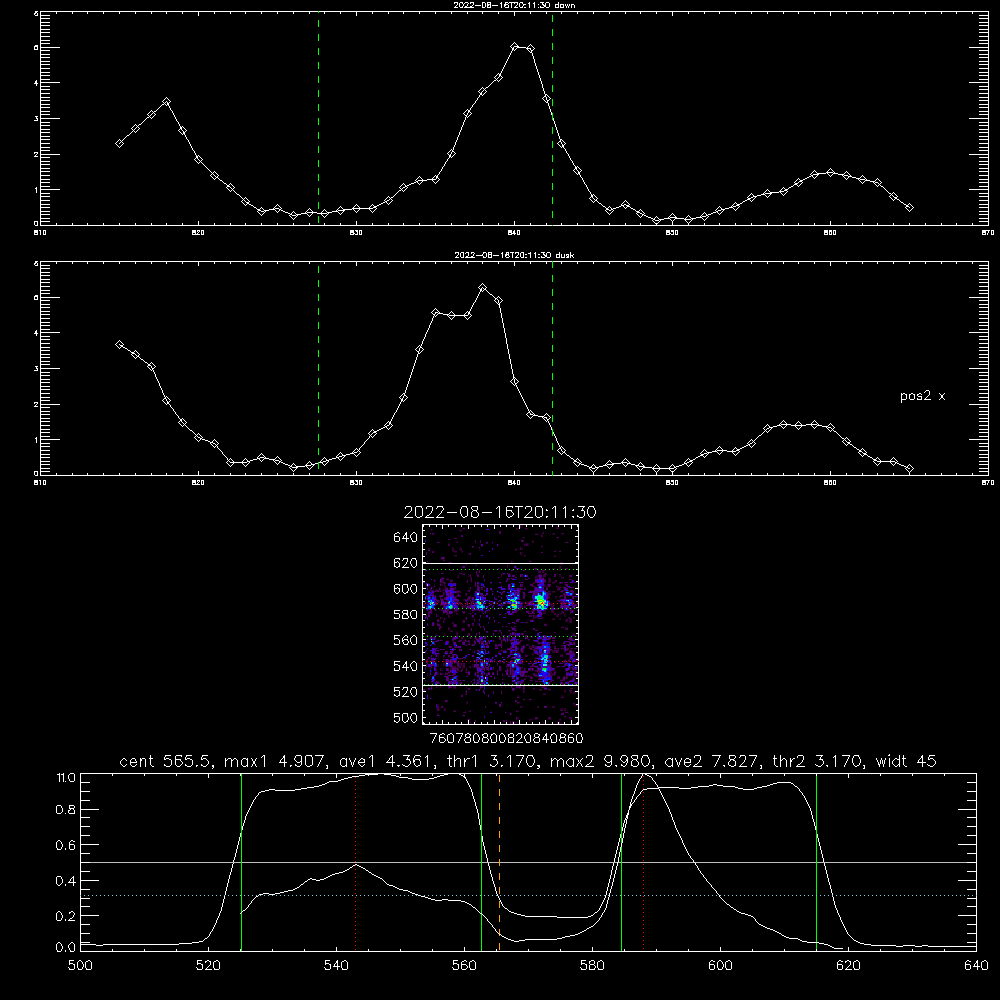1000x1000 pixels.
Task: Select the green vertical line near 615 in profile plot
Action: point(816,862)
